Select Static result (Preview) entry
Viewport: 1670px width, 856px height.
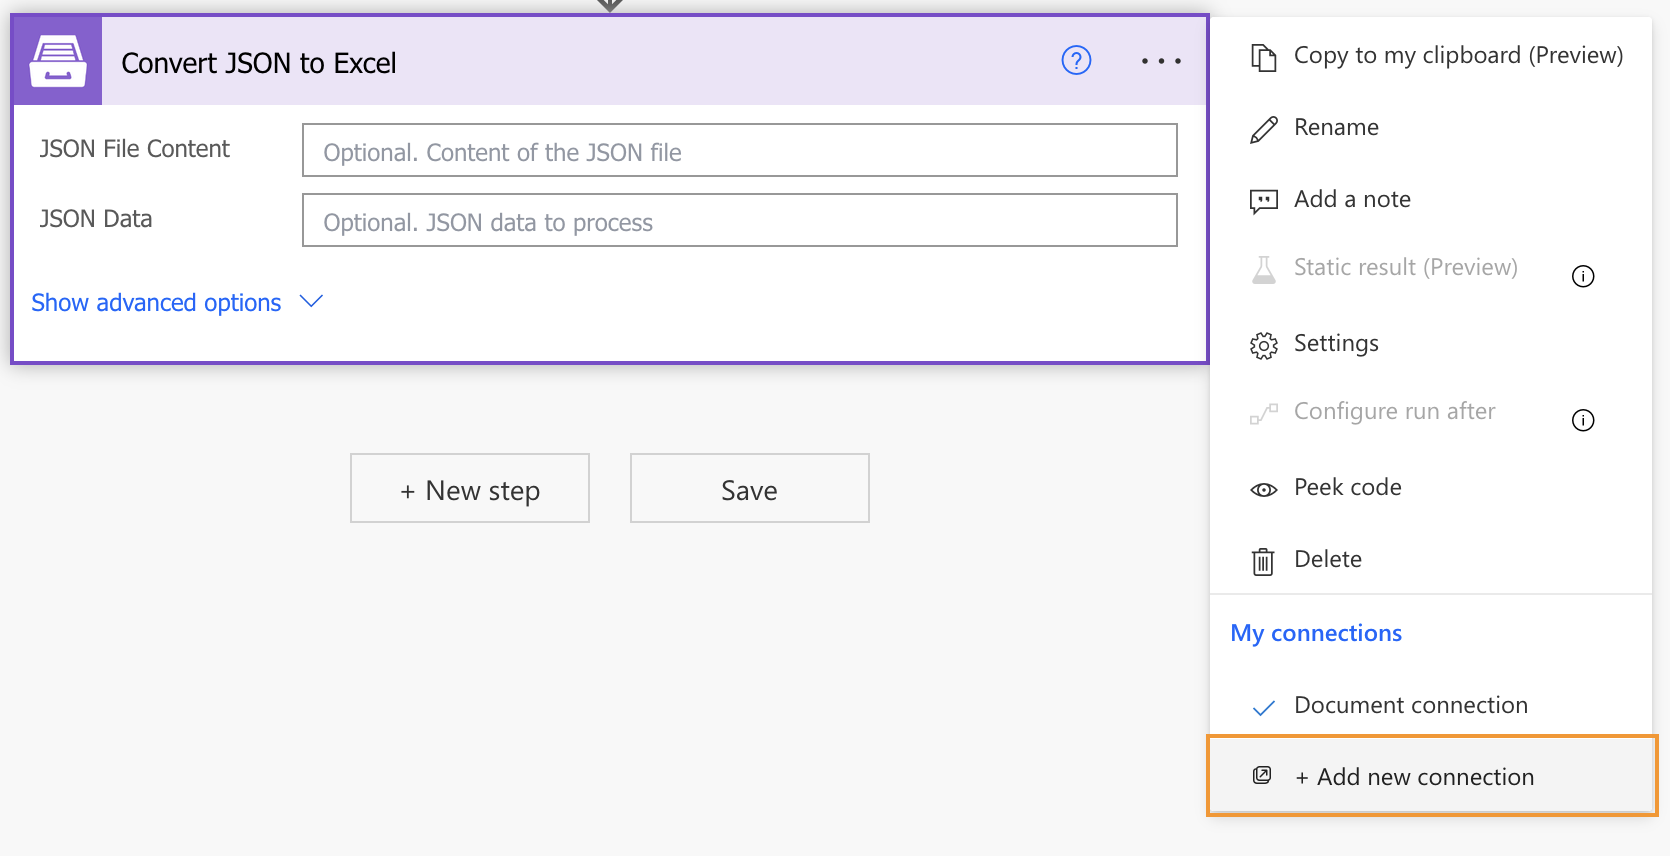click(1405, 267)
